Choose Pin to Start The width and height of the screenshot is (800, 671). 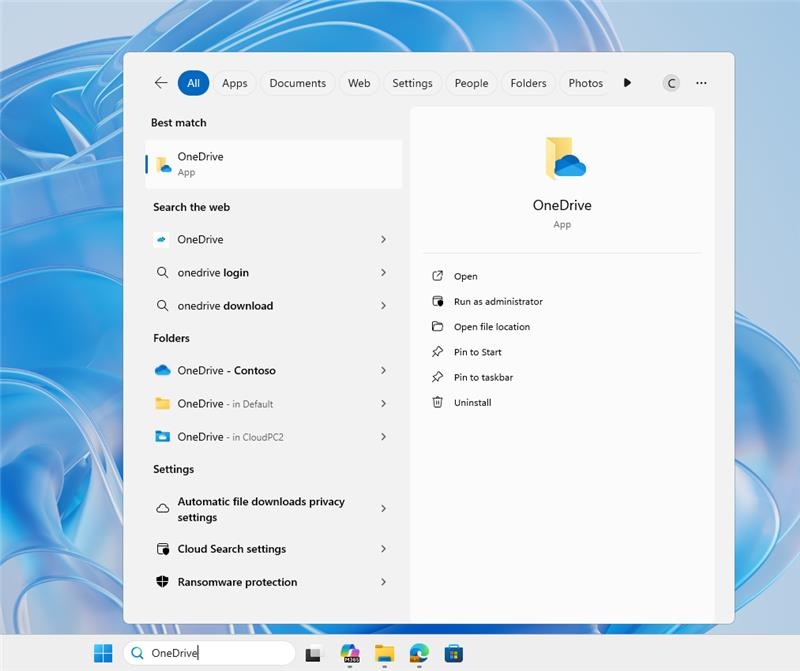pos(478,352)
